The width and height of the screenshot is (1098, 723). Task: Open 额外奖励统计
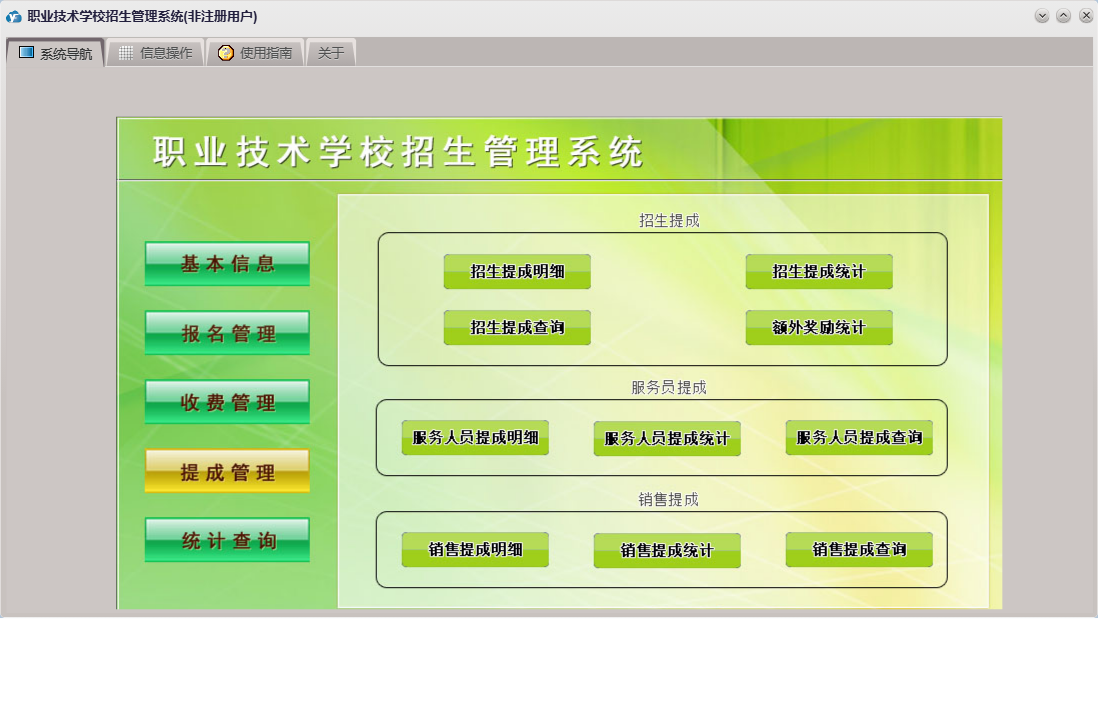tap(819, 328)
